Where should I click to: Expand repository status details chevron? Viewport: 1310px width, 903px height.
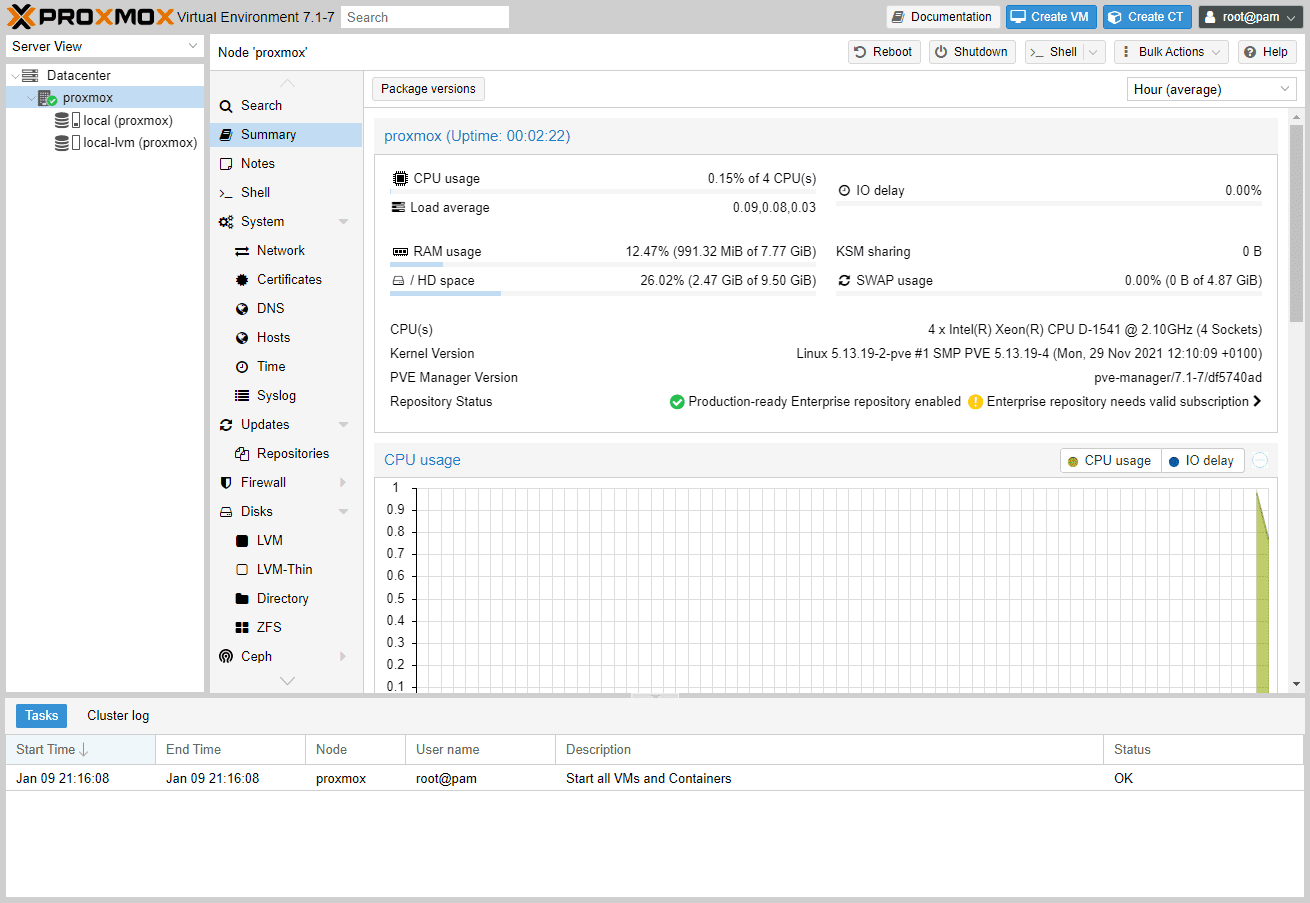pyautogui.click(x=1257, y=402)
